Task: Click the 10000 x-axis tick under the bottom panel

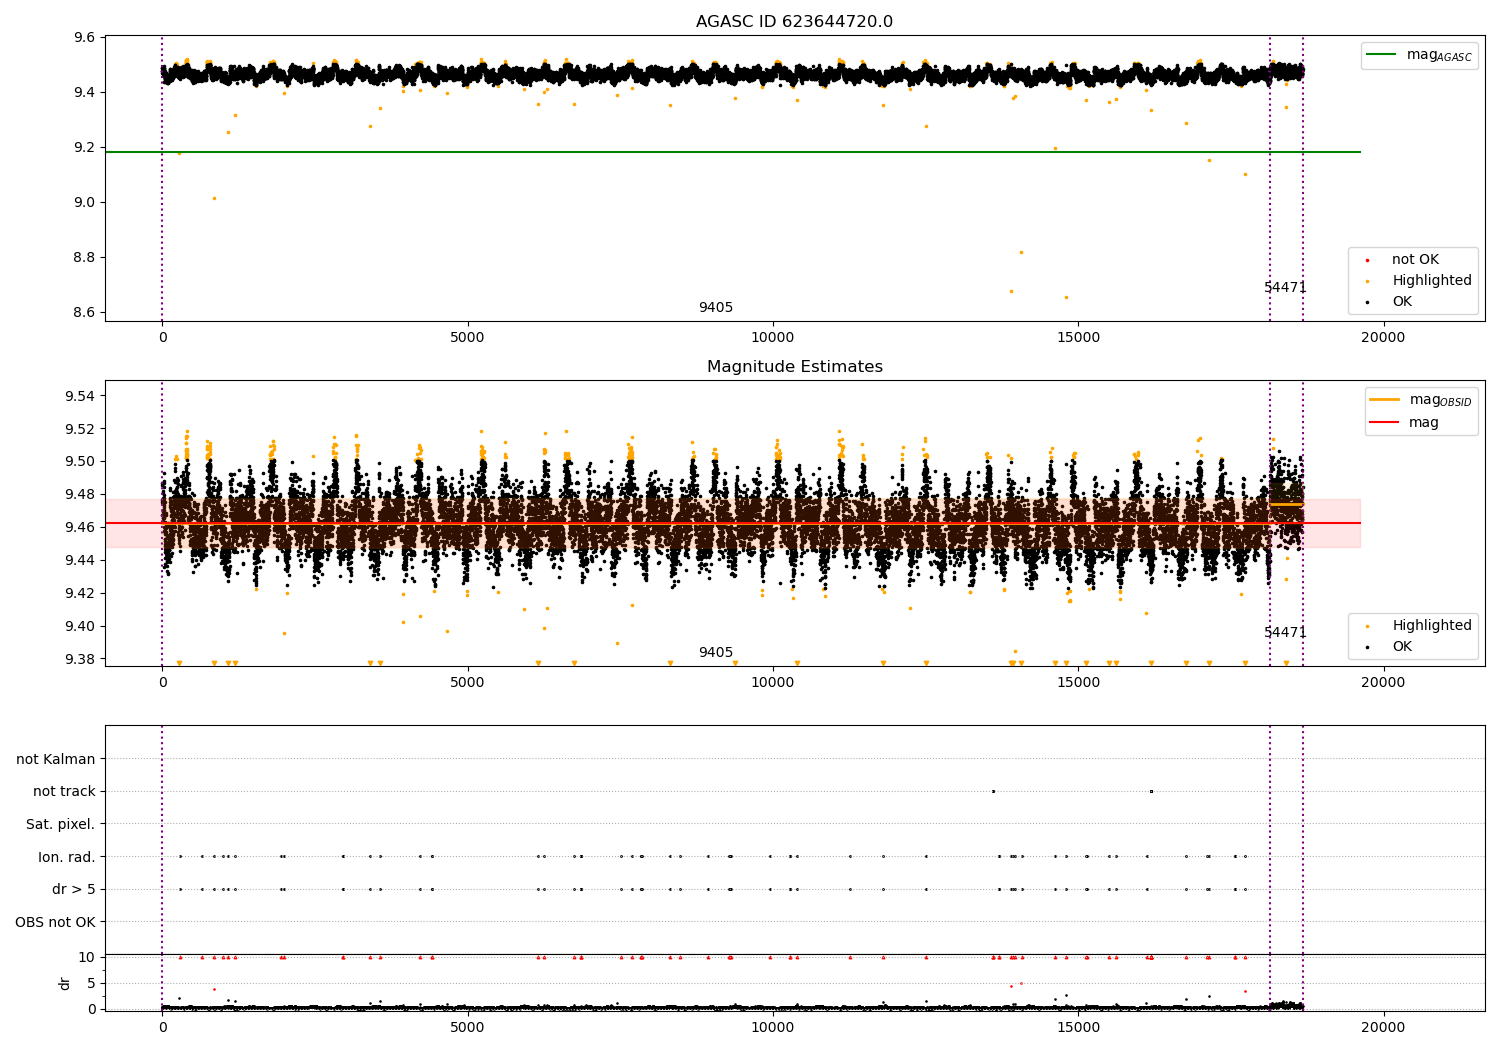Action: [772, 1028]
